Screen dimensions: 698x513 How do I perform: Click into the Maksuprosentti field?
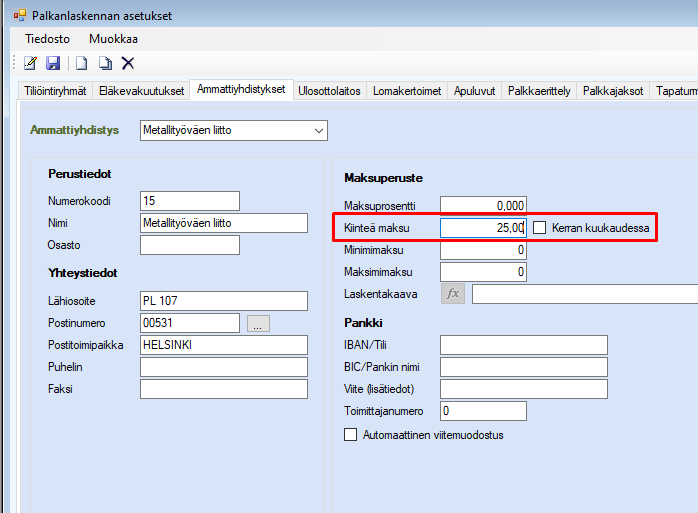click(483, 206)
